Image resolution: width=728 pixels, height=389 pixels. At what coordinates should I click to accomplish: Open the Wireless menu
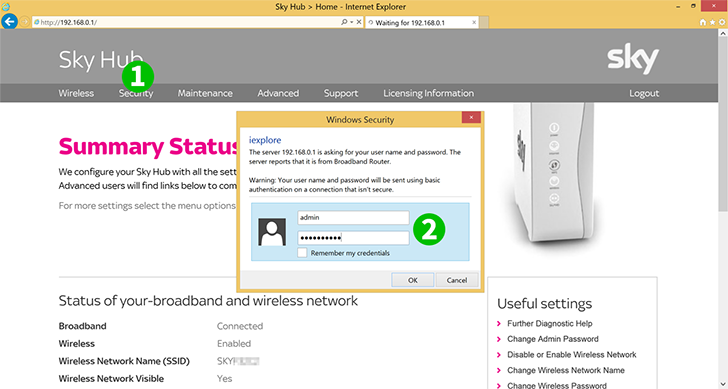pos(76,93)
